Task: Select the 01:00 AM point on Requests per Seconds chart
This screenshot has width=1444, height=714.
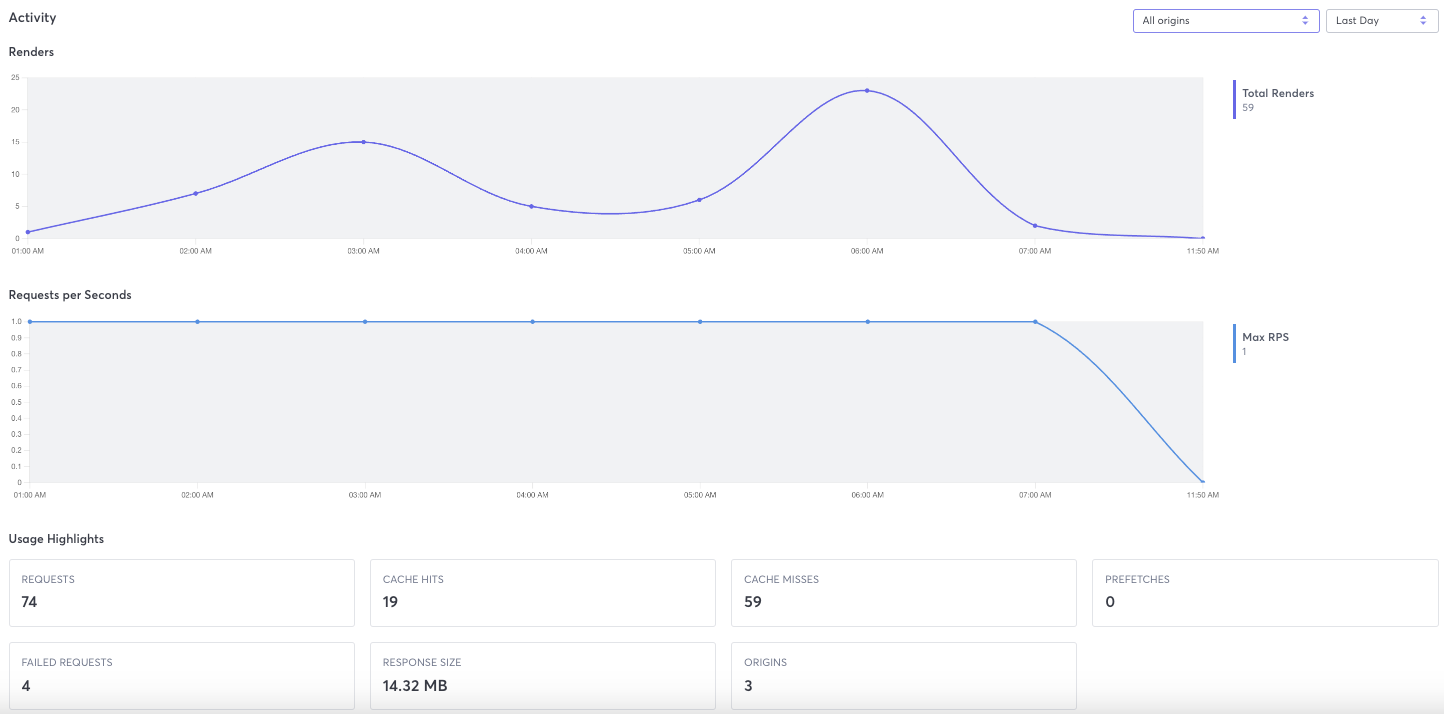Action: (x=29, y=321)
